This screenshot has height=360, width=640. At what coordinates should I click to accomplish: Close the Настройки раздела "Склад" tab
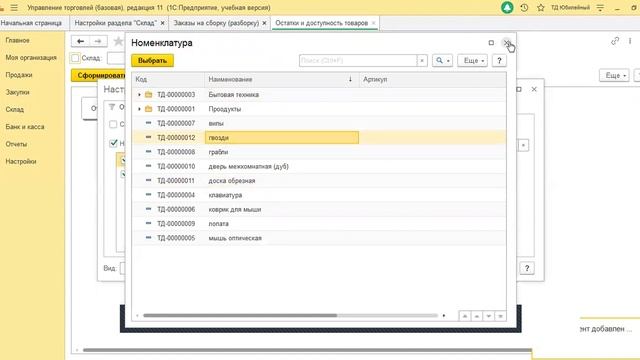pyautogui.click(x=162, y=23)
